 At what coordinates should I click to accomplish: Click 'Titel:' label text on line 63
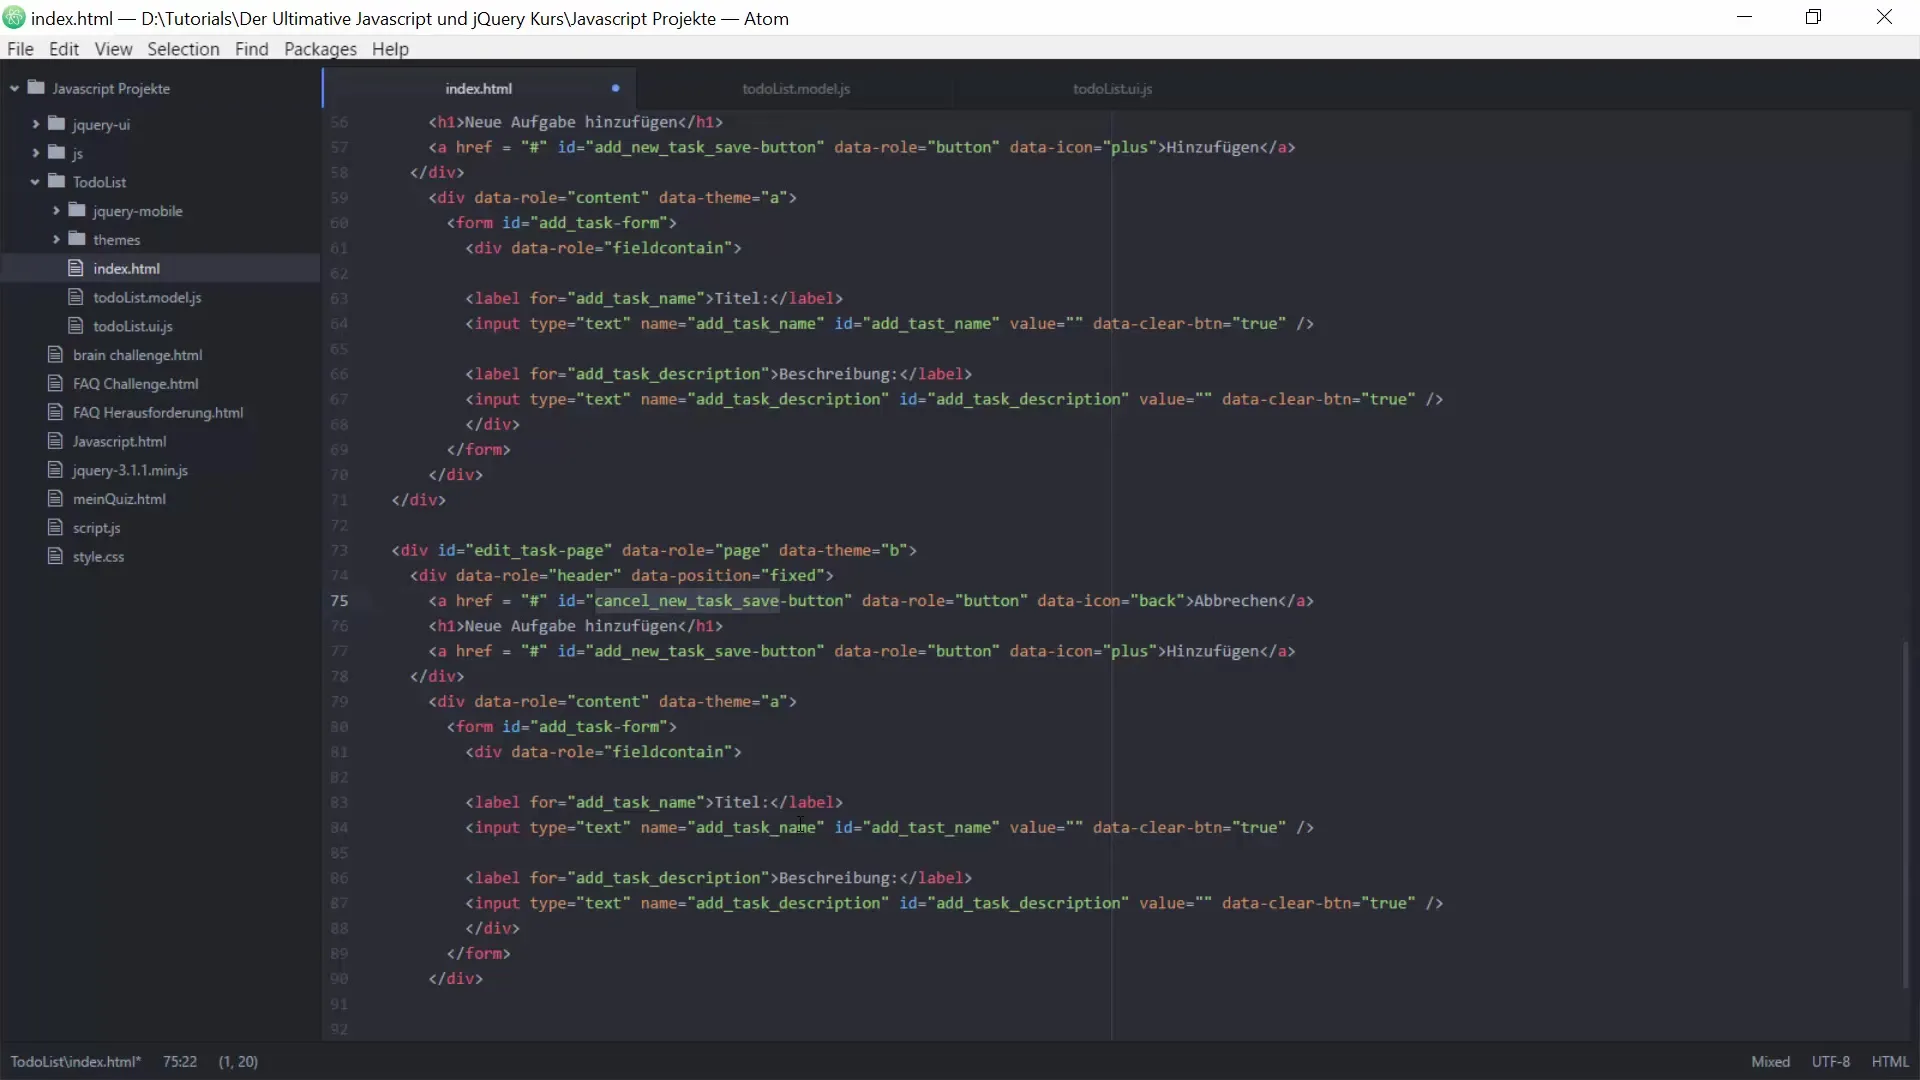pos(742,298)
